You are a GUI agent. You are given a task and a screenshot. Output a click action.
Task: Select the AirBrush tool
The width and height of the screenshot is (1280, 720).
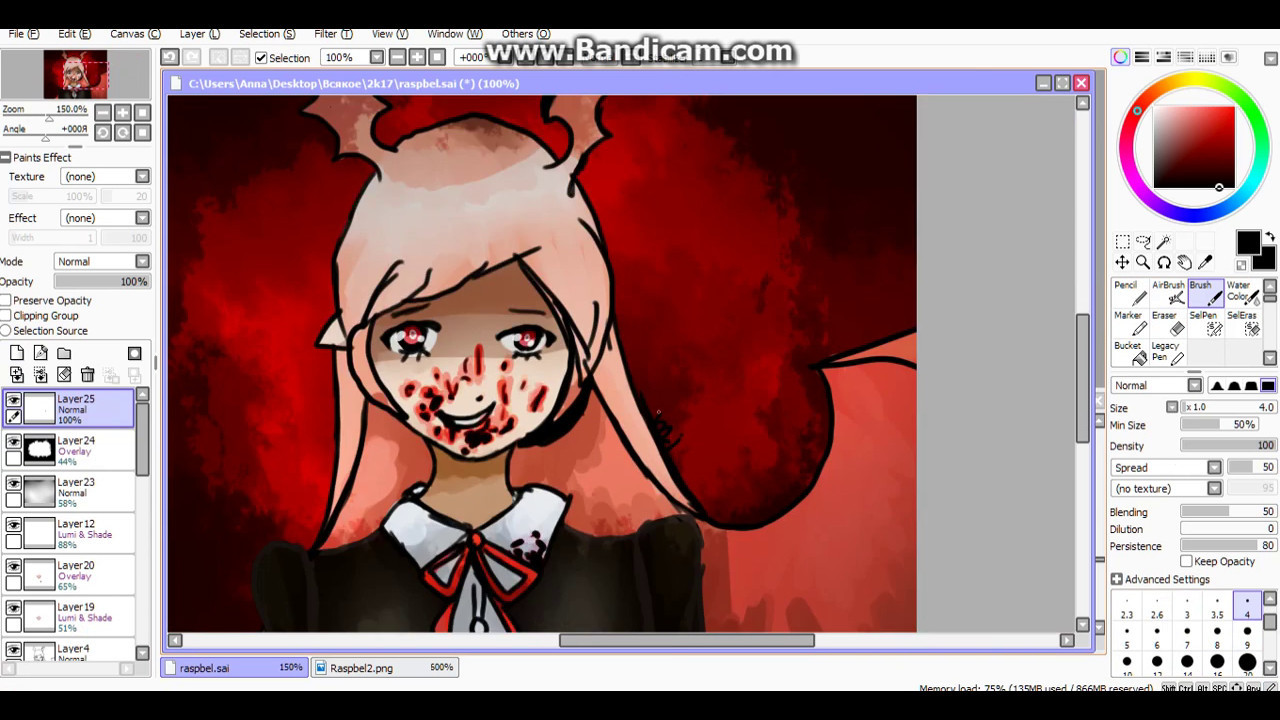(1168, 293)
